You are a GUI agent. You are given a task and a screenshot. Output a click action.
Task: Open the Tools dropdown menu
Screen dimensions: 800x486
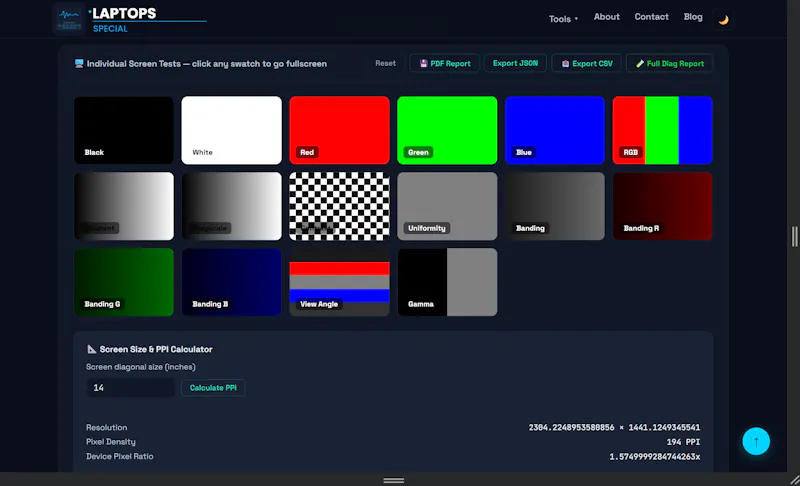(563, 19)
